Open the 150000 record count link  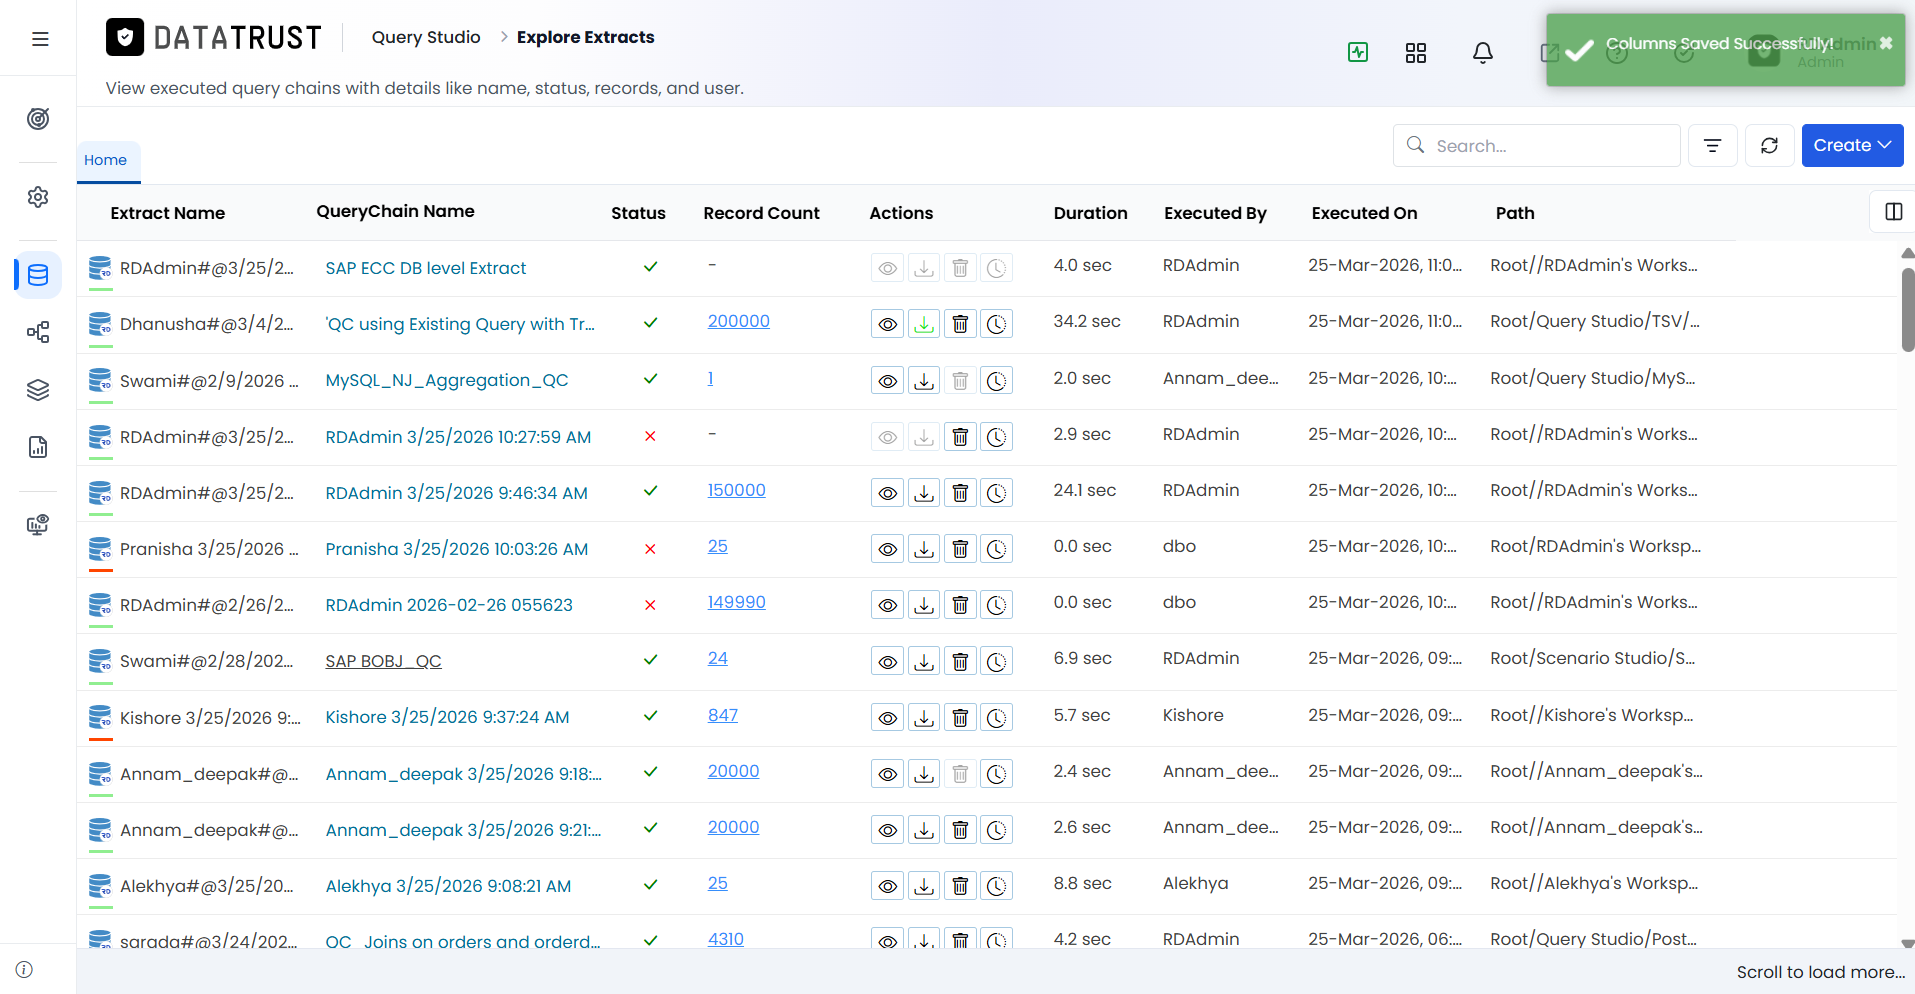click(736, 490)
